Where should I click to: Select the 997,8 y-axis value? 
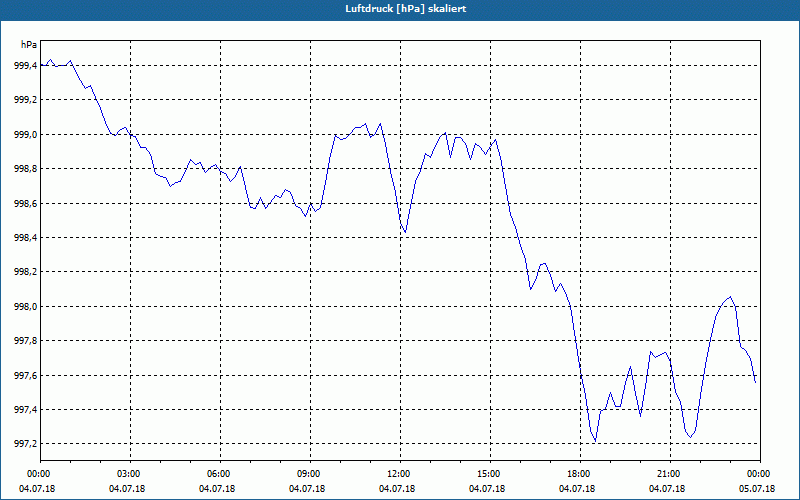point(25,341)
